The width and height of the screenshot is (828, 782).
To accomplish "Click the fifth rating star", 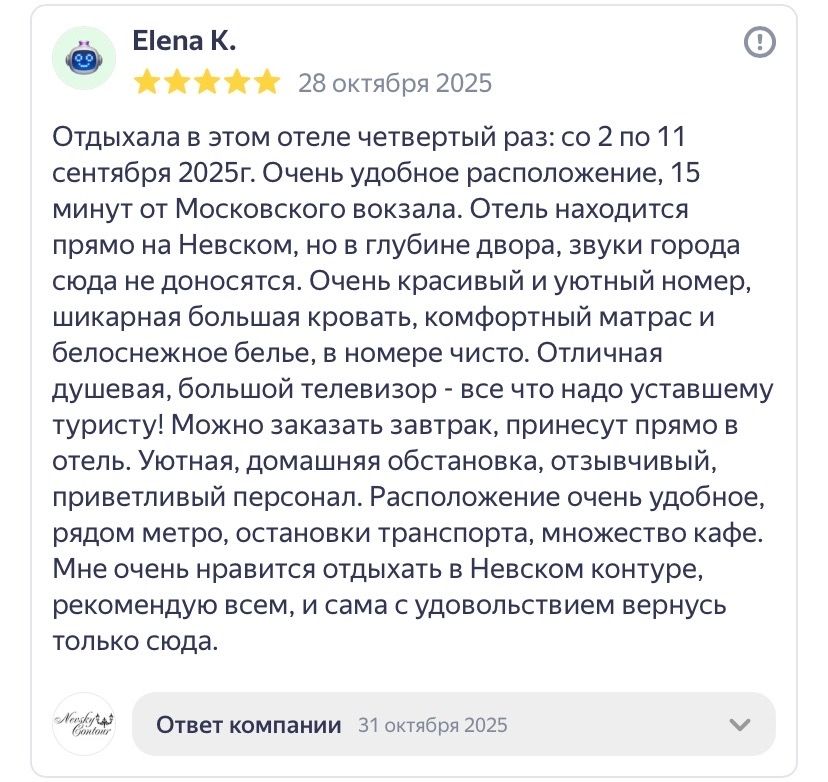I will coord(266,82).
